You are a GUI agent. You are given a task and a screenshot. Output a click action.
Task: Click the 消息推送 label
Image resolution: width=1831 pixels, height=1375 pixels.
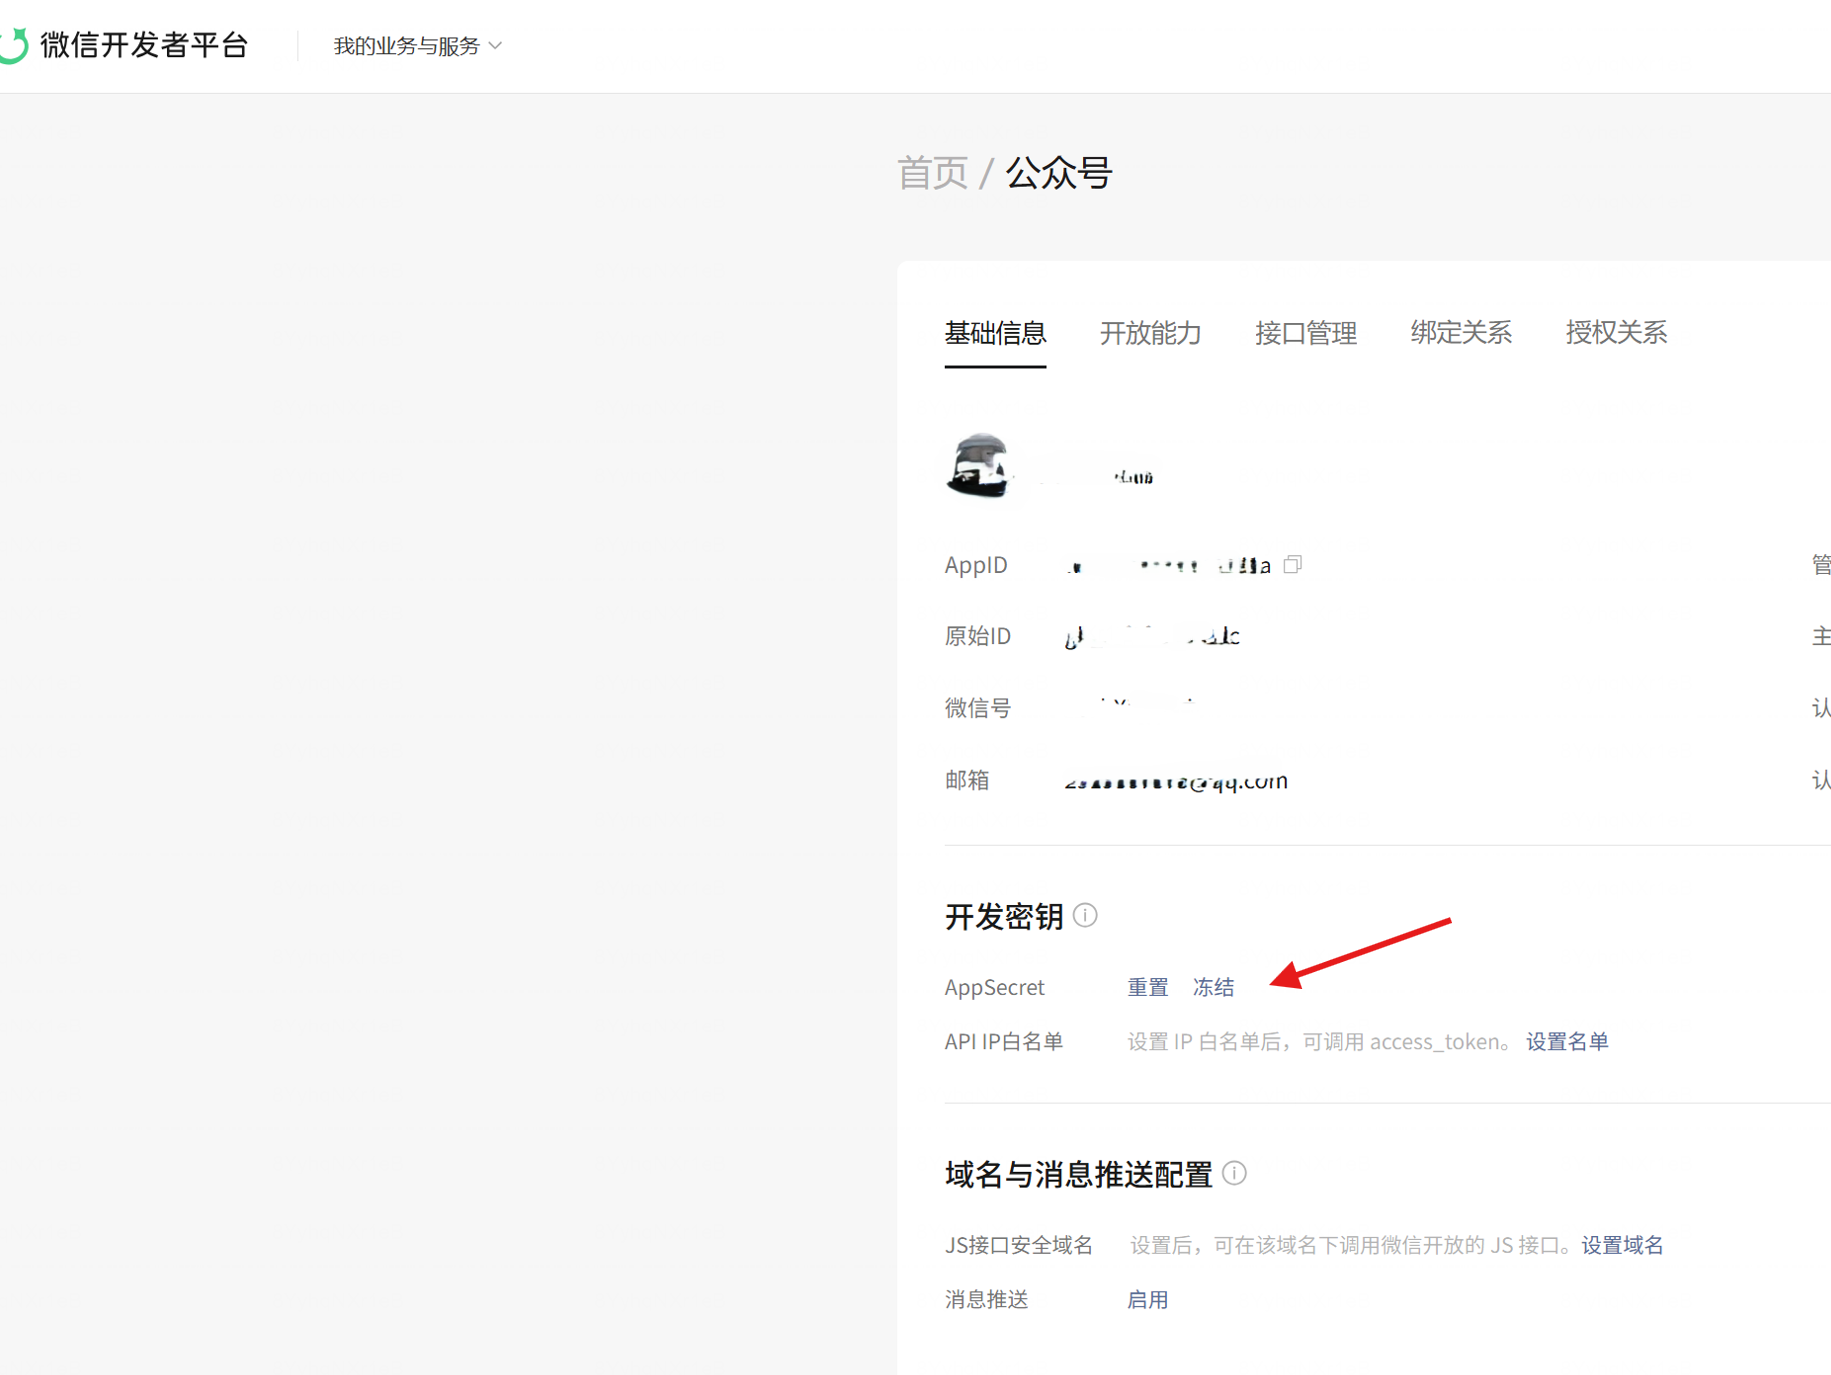[987, 1299]
